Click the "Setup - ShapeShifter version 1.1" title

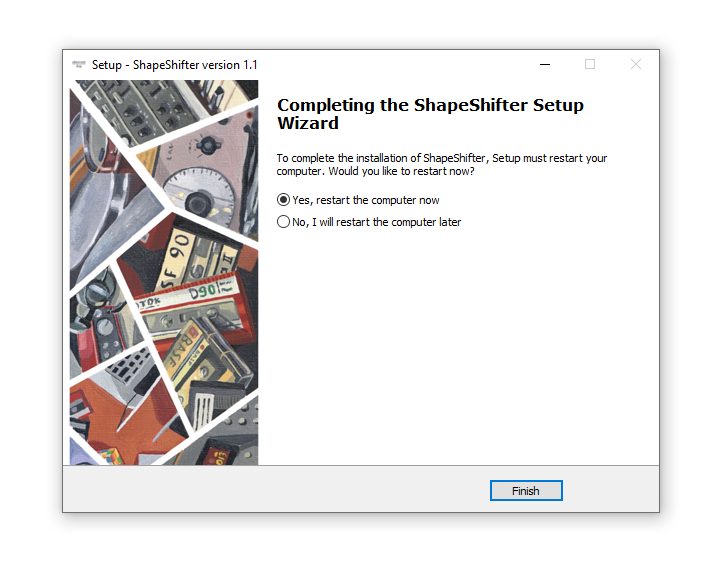[x=175, y=65]
